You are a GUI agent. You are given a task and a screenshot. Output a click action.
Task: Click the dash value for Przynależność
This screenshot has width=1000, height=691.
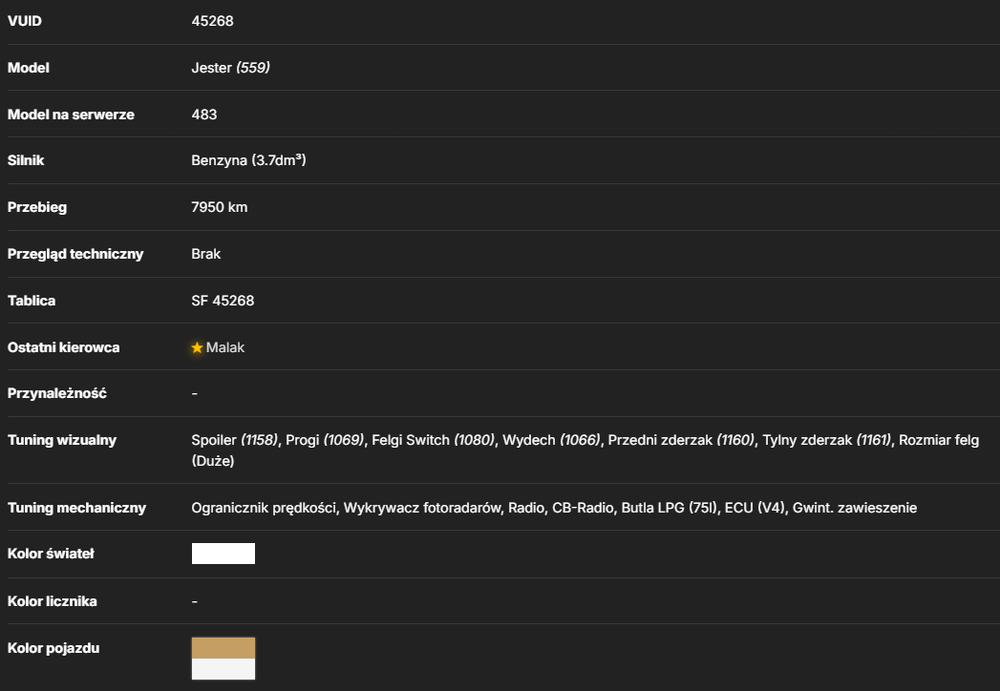195,394
